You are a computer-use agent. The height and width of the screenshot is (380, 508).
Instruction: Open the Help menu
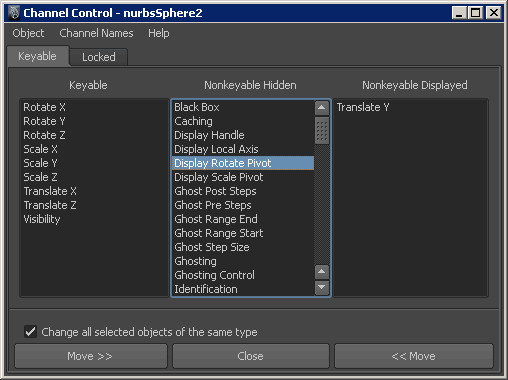159,33
